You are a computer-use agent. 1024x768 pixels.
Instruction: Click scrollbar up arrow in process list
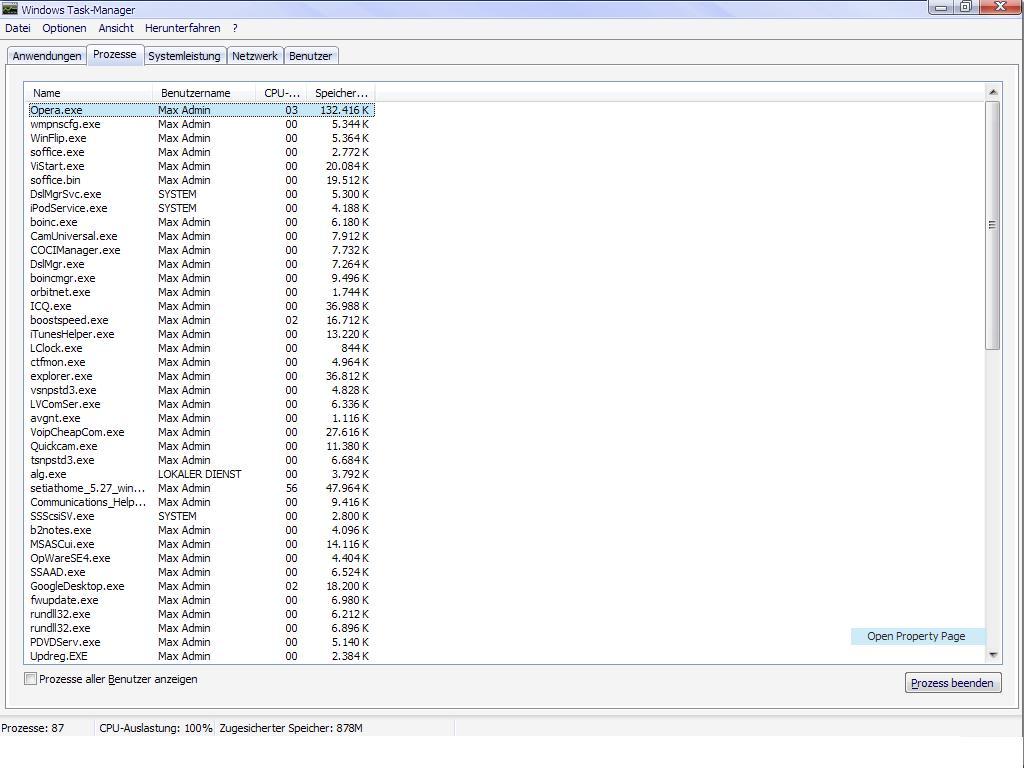(x=993, y=92)
